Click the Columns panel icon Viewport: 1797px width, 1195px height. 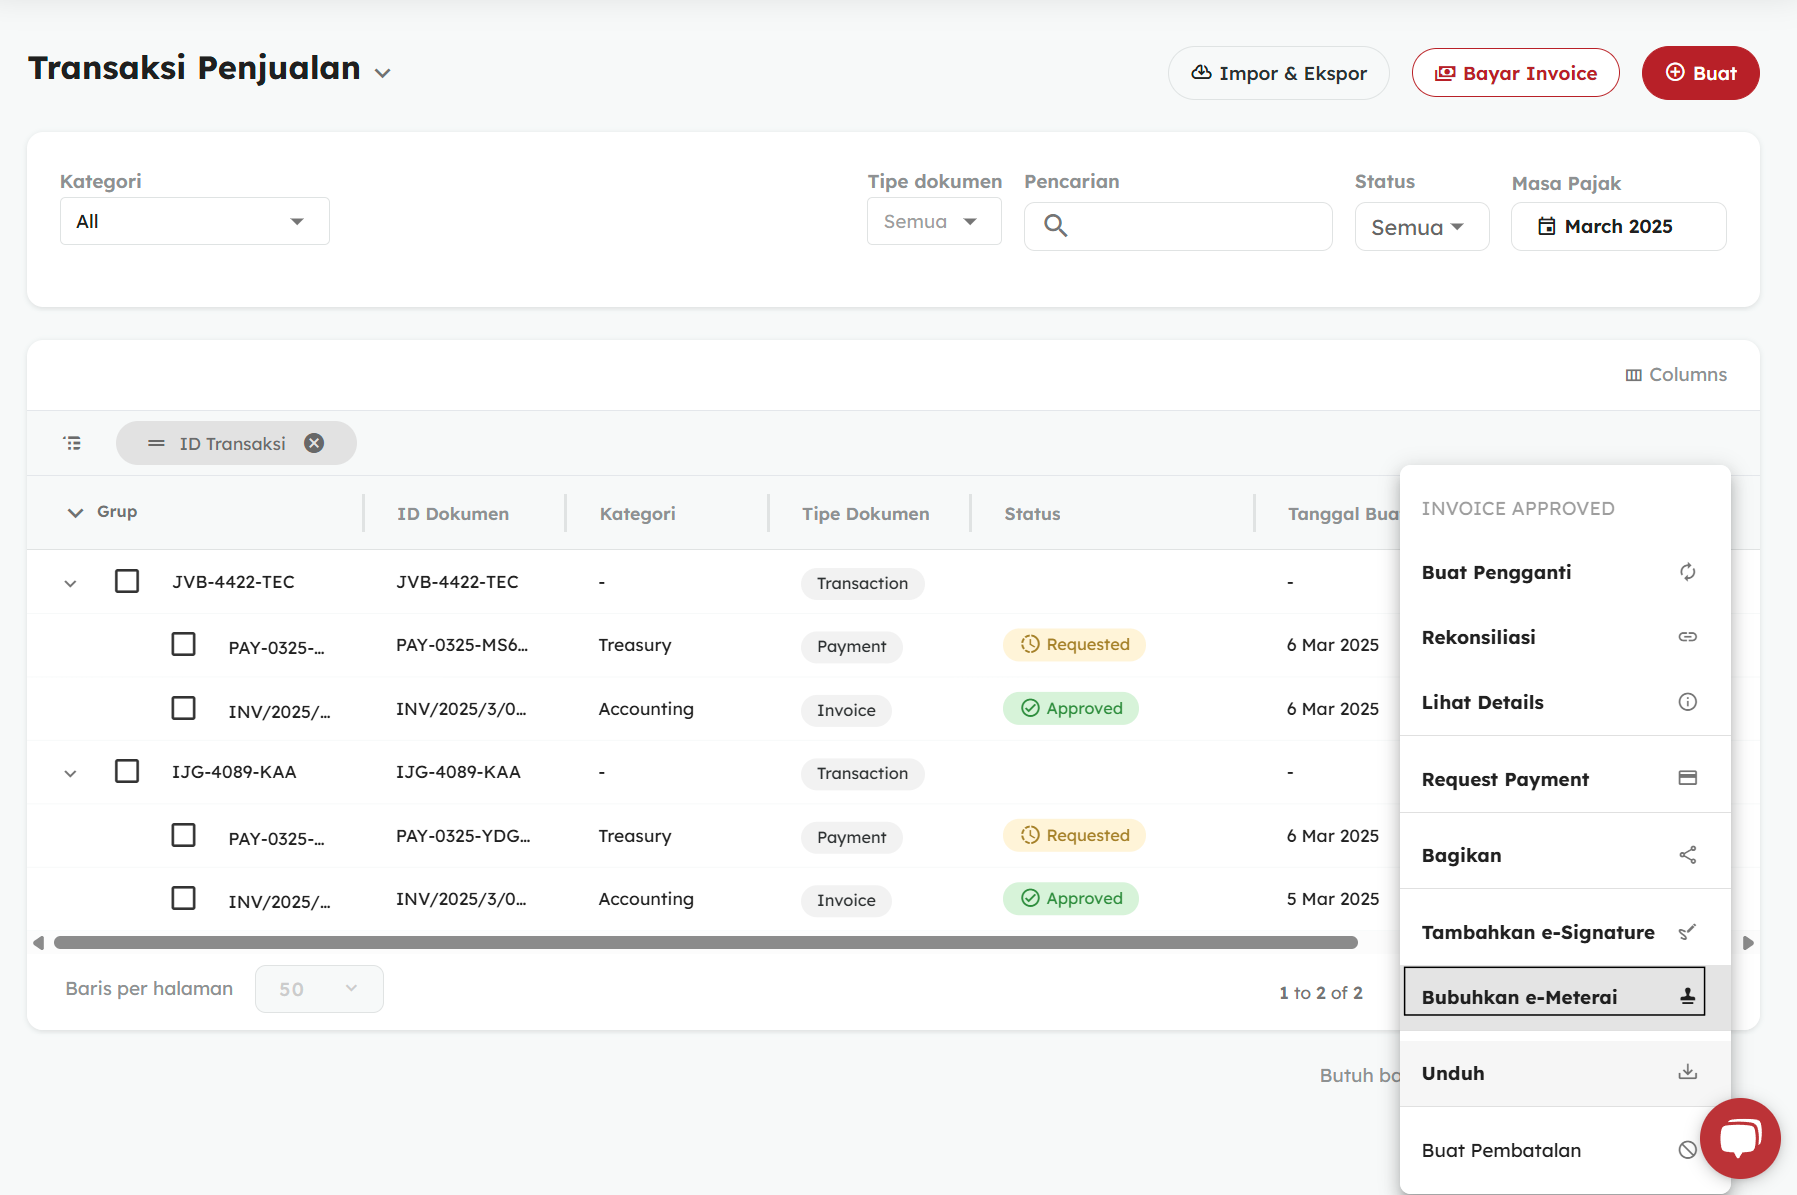[1633, 375]
